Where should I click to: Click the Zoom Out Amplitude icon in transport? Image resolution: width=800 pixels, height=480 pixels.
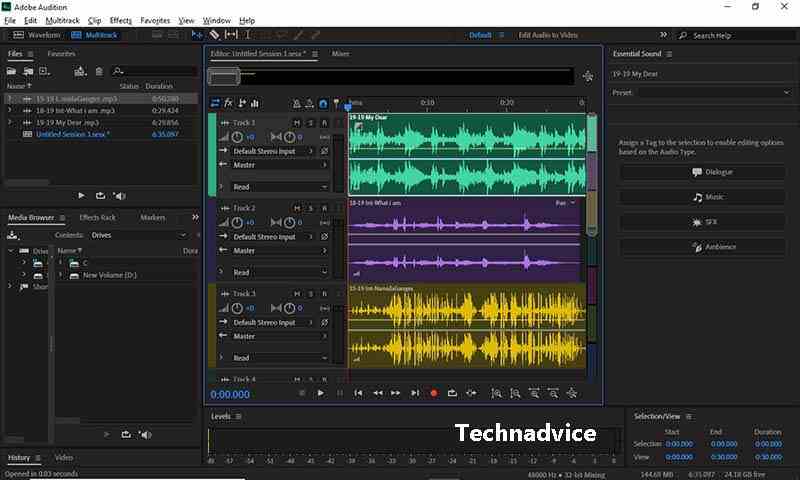tap(515, 393)
